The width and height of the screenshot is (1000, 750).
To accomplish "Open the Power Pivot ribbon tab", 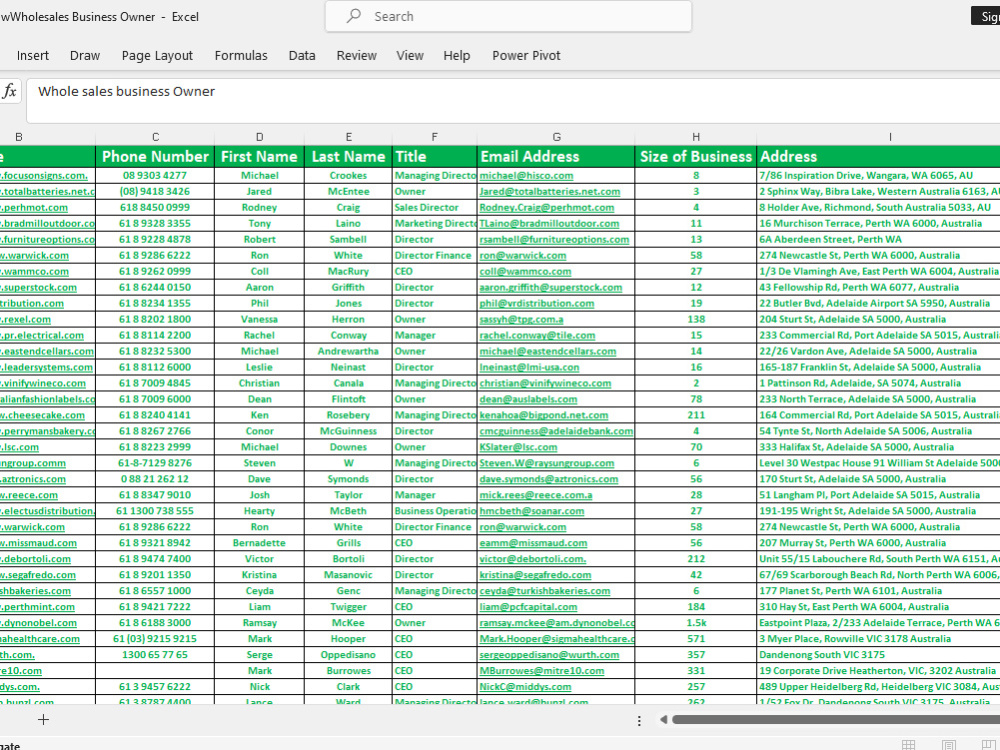I will click(x=526, y=55).
